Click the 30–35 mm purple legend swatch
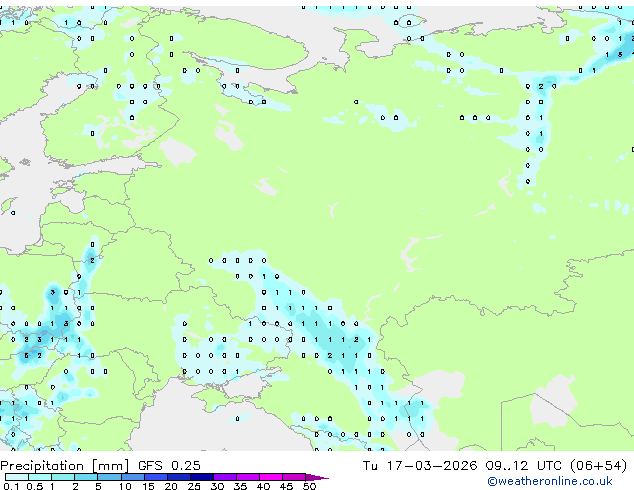 coord(225,477)
